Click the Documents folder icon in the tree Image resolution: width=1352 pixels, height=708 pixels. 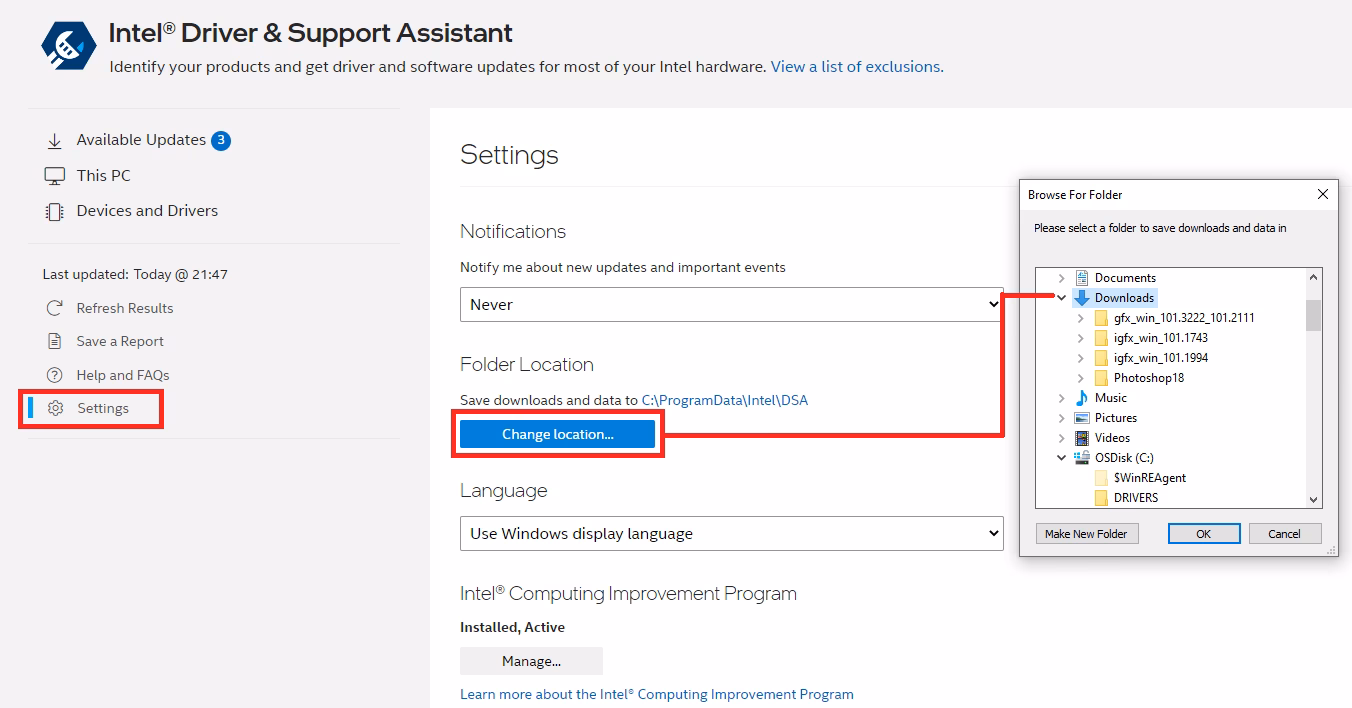click(1082, 278)
